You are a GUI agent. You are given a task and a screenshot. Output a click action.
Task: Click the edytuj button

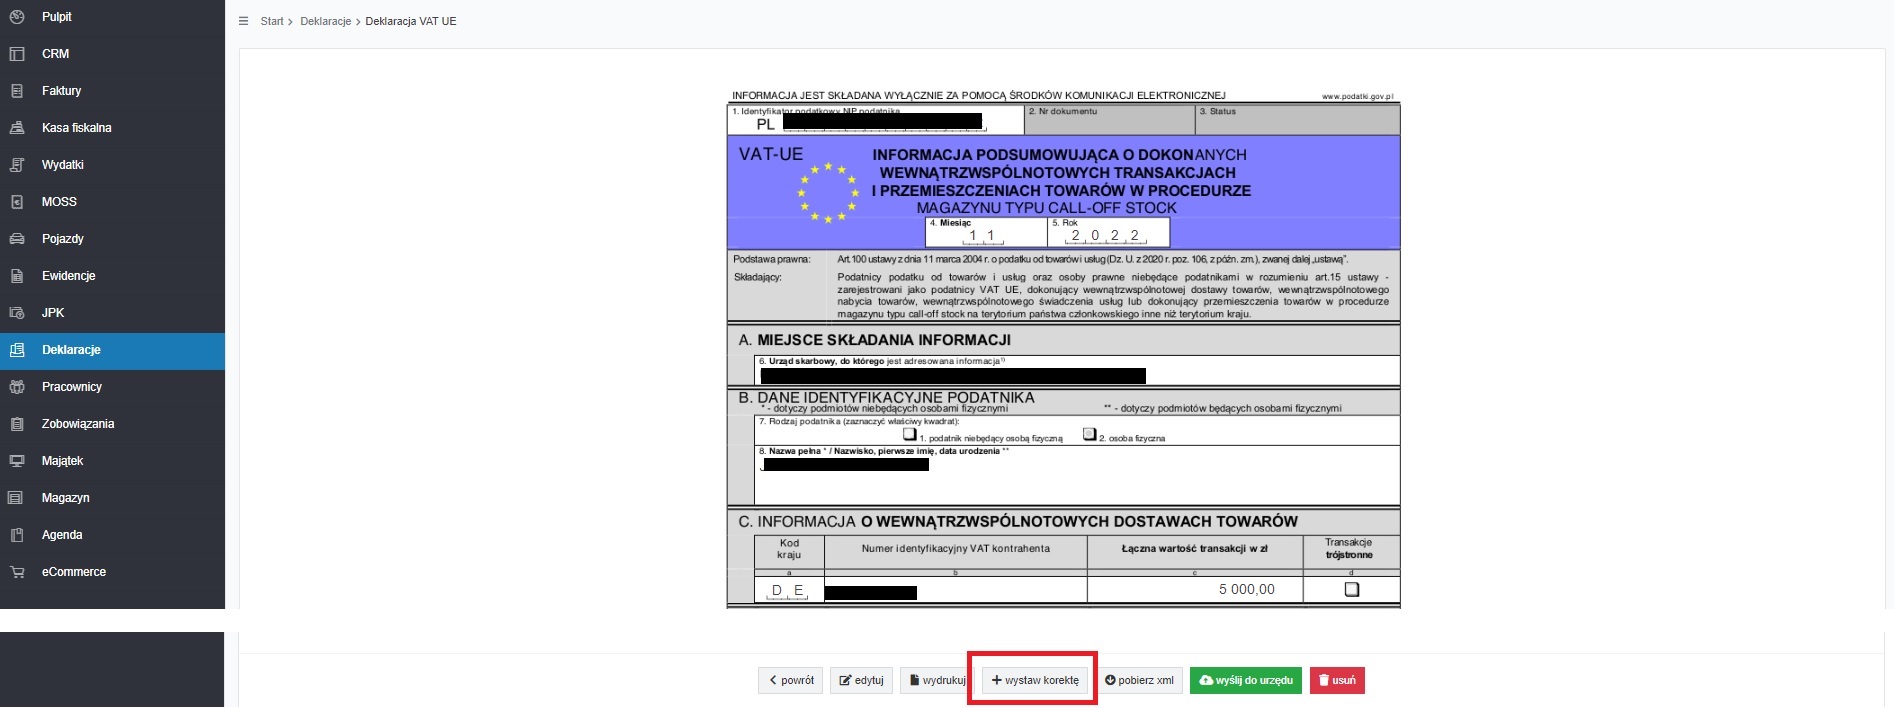[x=861, y=680]
